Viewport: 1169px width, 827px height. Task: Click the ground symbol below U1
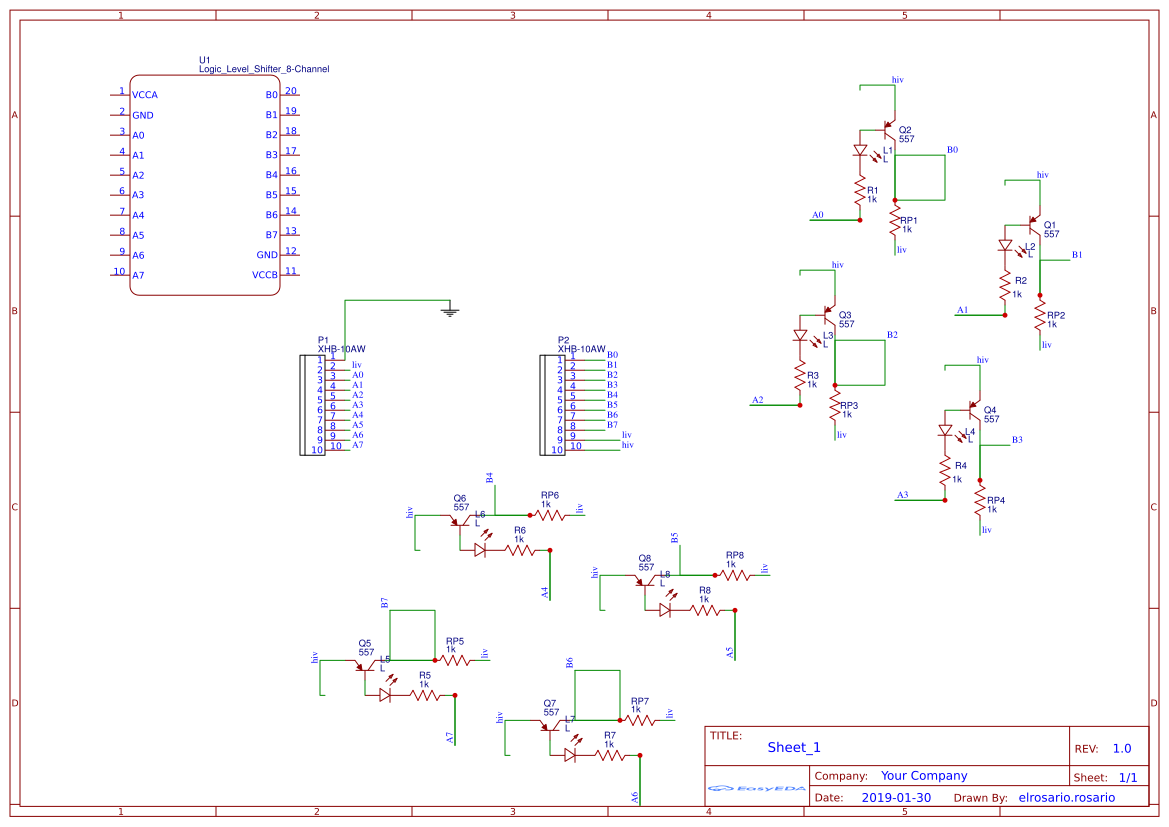[x=449, y=310]
